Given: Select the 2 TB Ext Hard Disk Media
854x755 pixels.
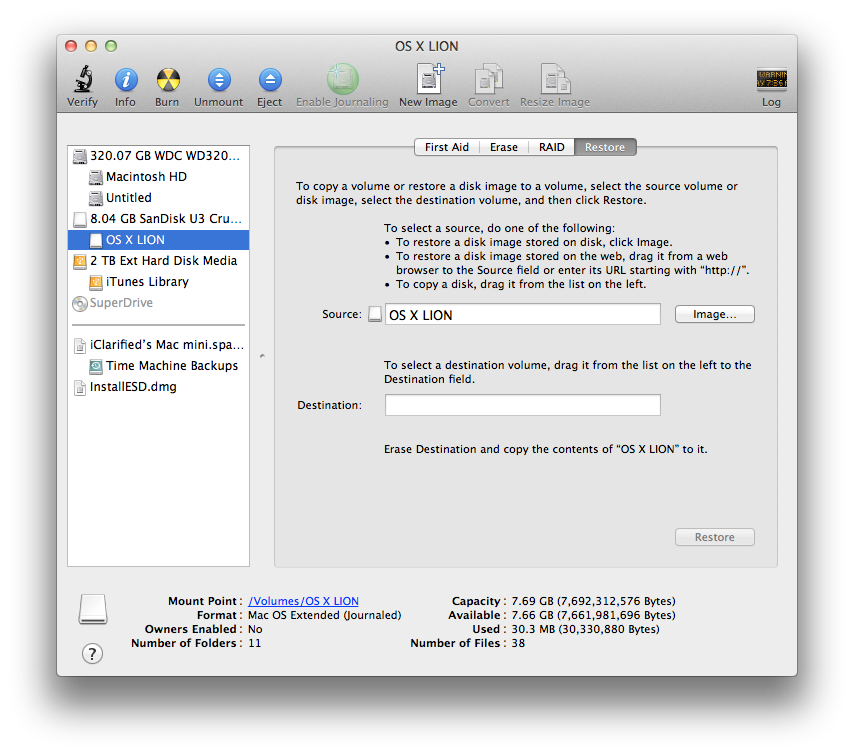Looking at the screenshot, I should coord(163,261).
